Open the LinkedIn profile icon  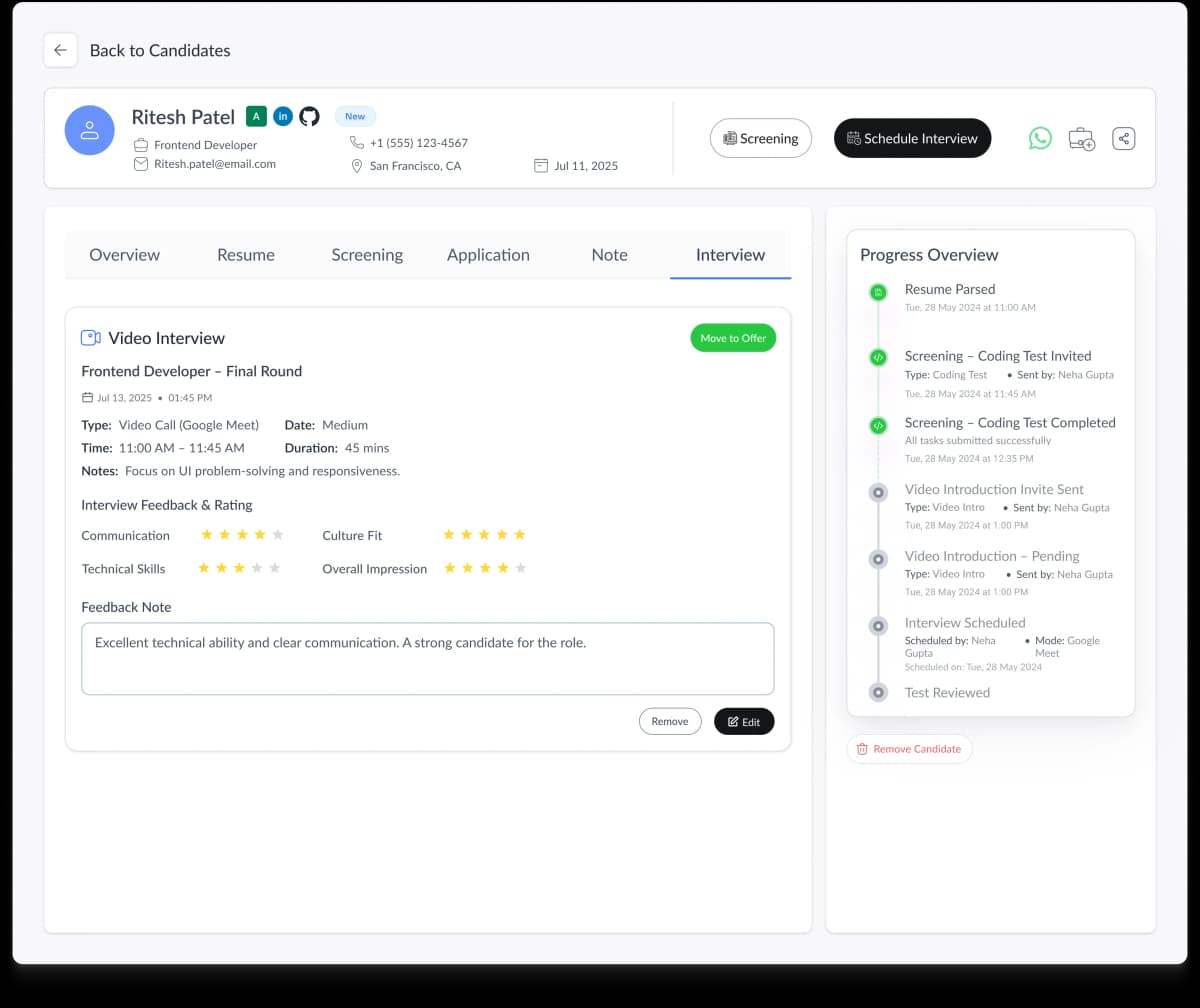(283, 116)
